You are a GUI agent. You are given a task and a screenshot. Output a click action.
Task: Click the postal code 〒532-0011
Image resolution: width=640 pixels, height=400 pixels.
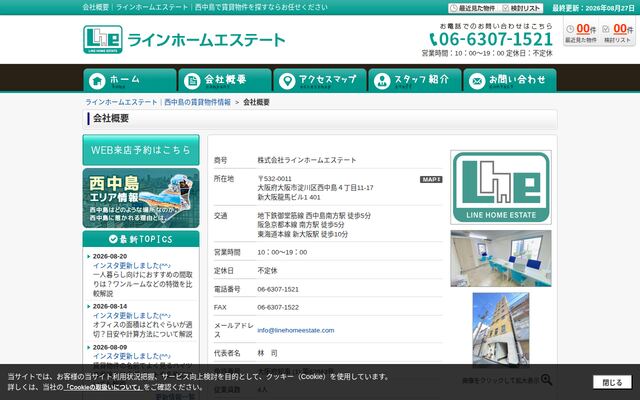click(x=274, y=179)
